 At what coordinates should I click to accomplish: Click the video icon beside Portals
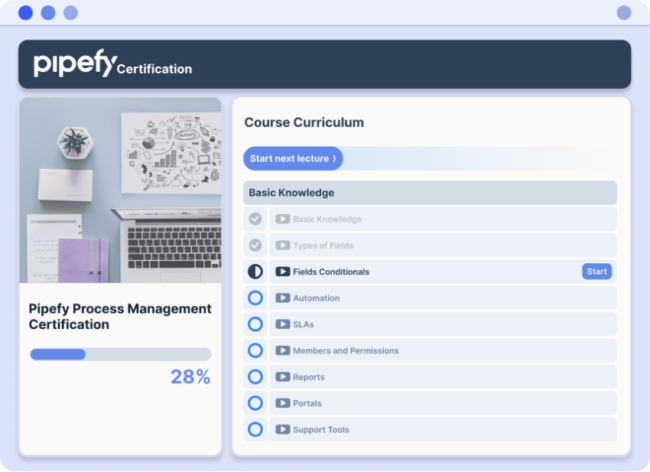283,403
